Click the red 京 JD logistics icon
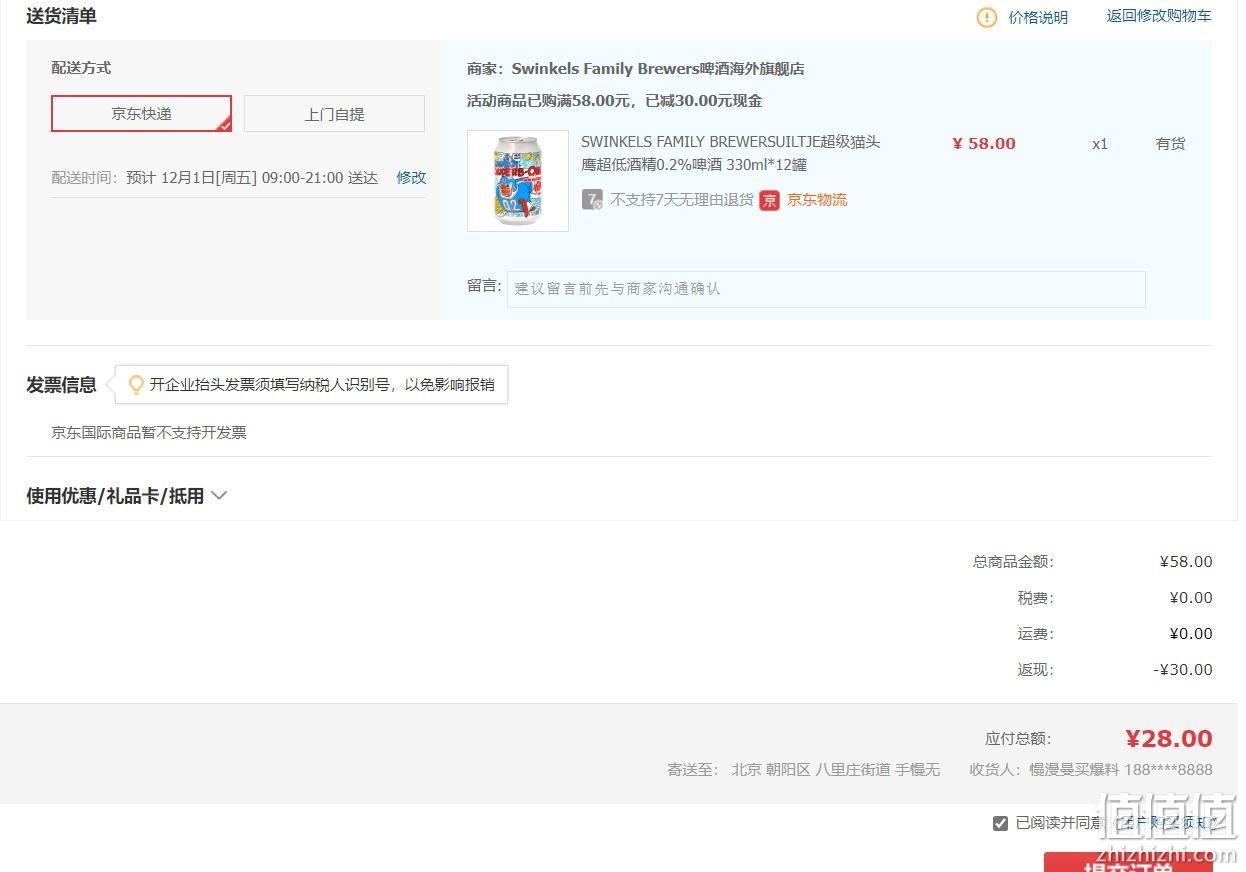 tap(769, 200)
